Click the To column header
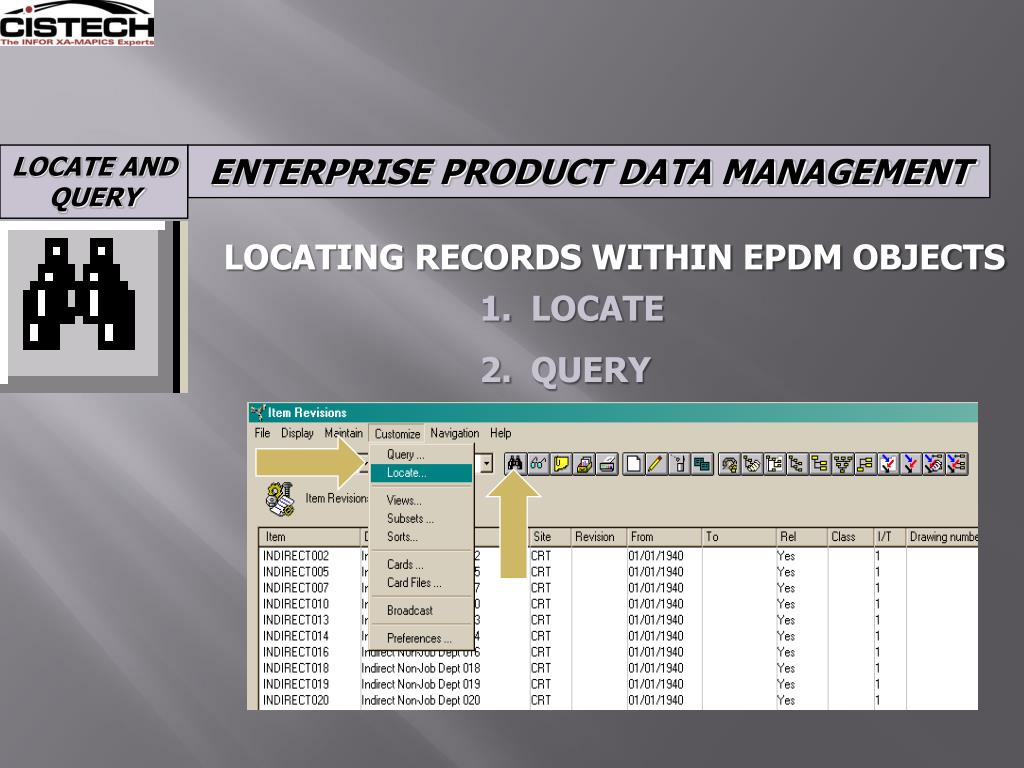Viewport: 1024px width, 768px height. pyautogui.click(x=739, y=537)
